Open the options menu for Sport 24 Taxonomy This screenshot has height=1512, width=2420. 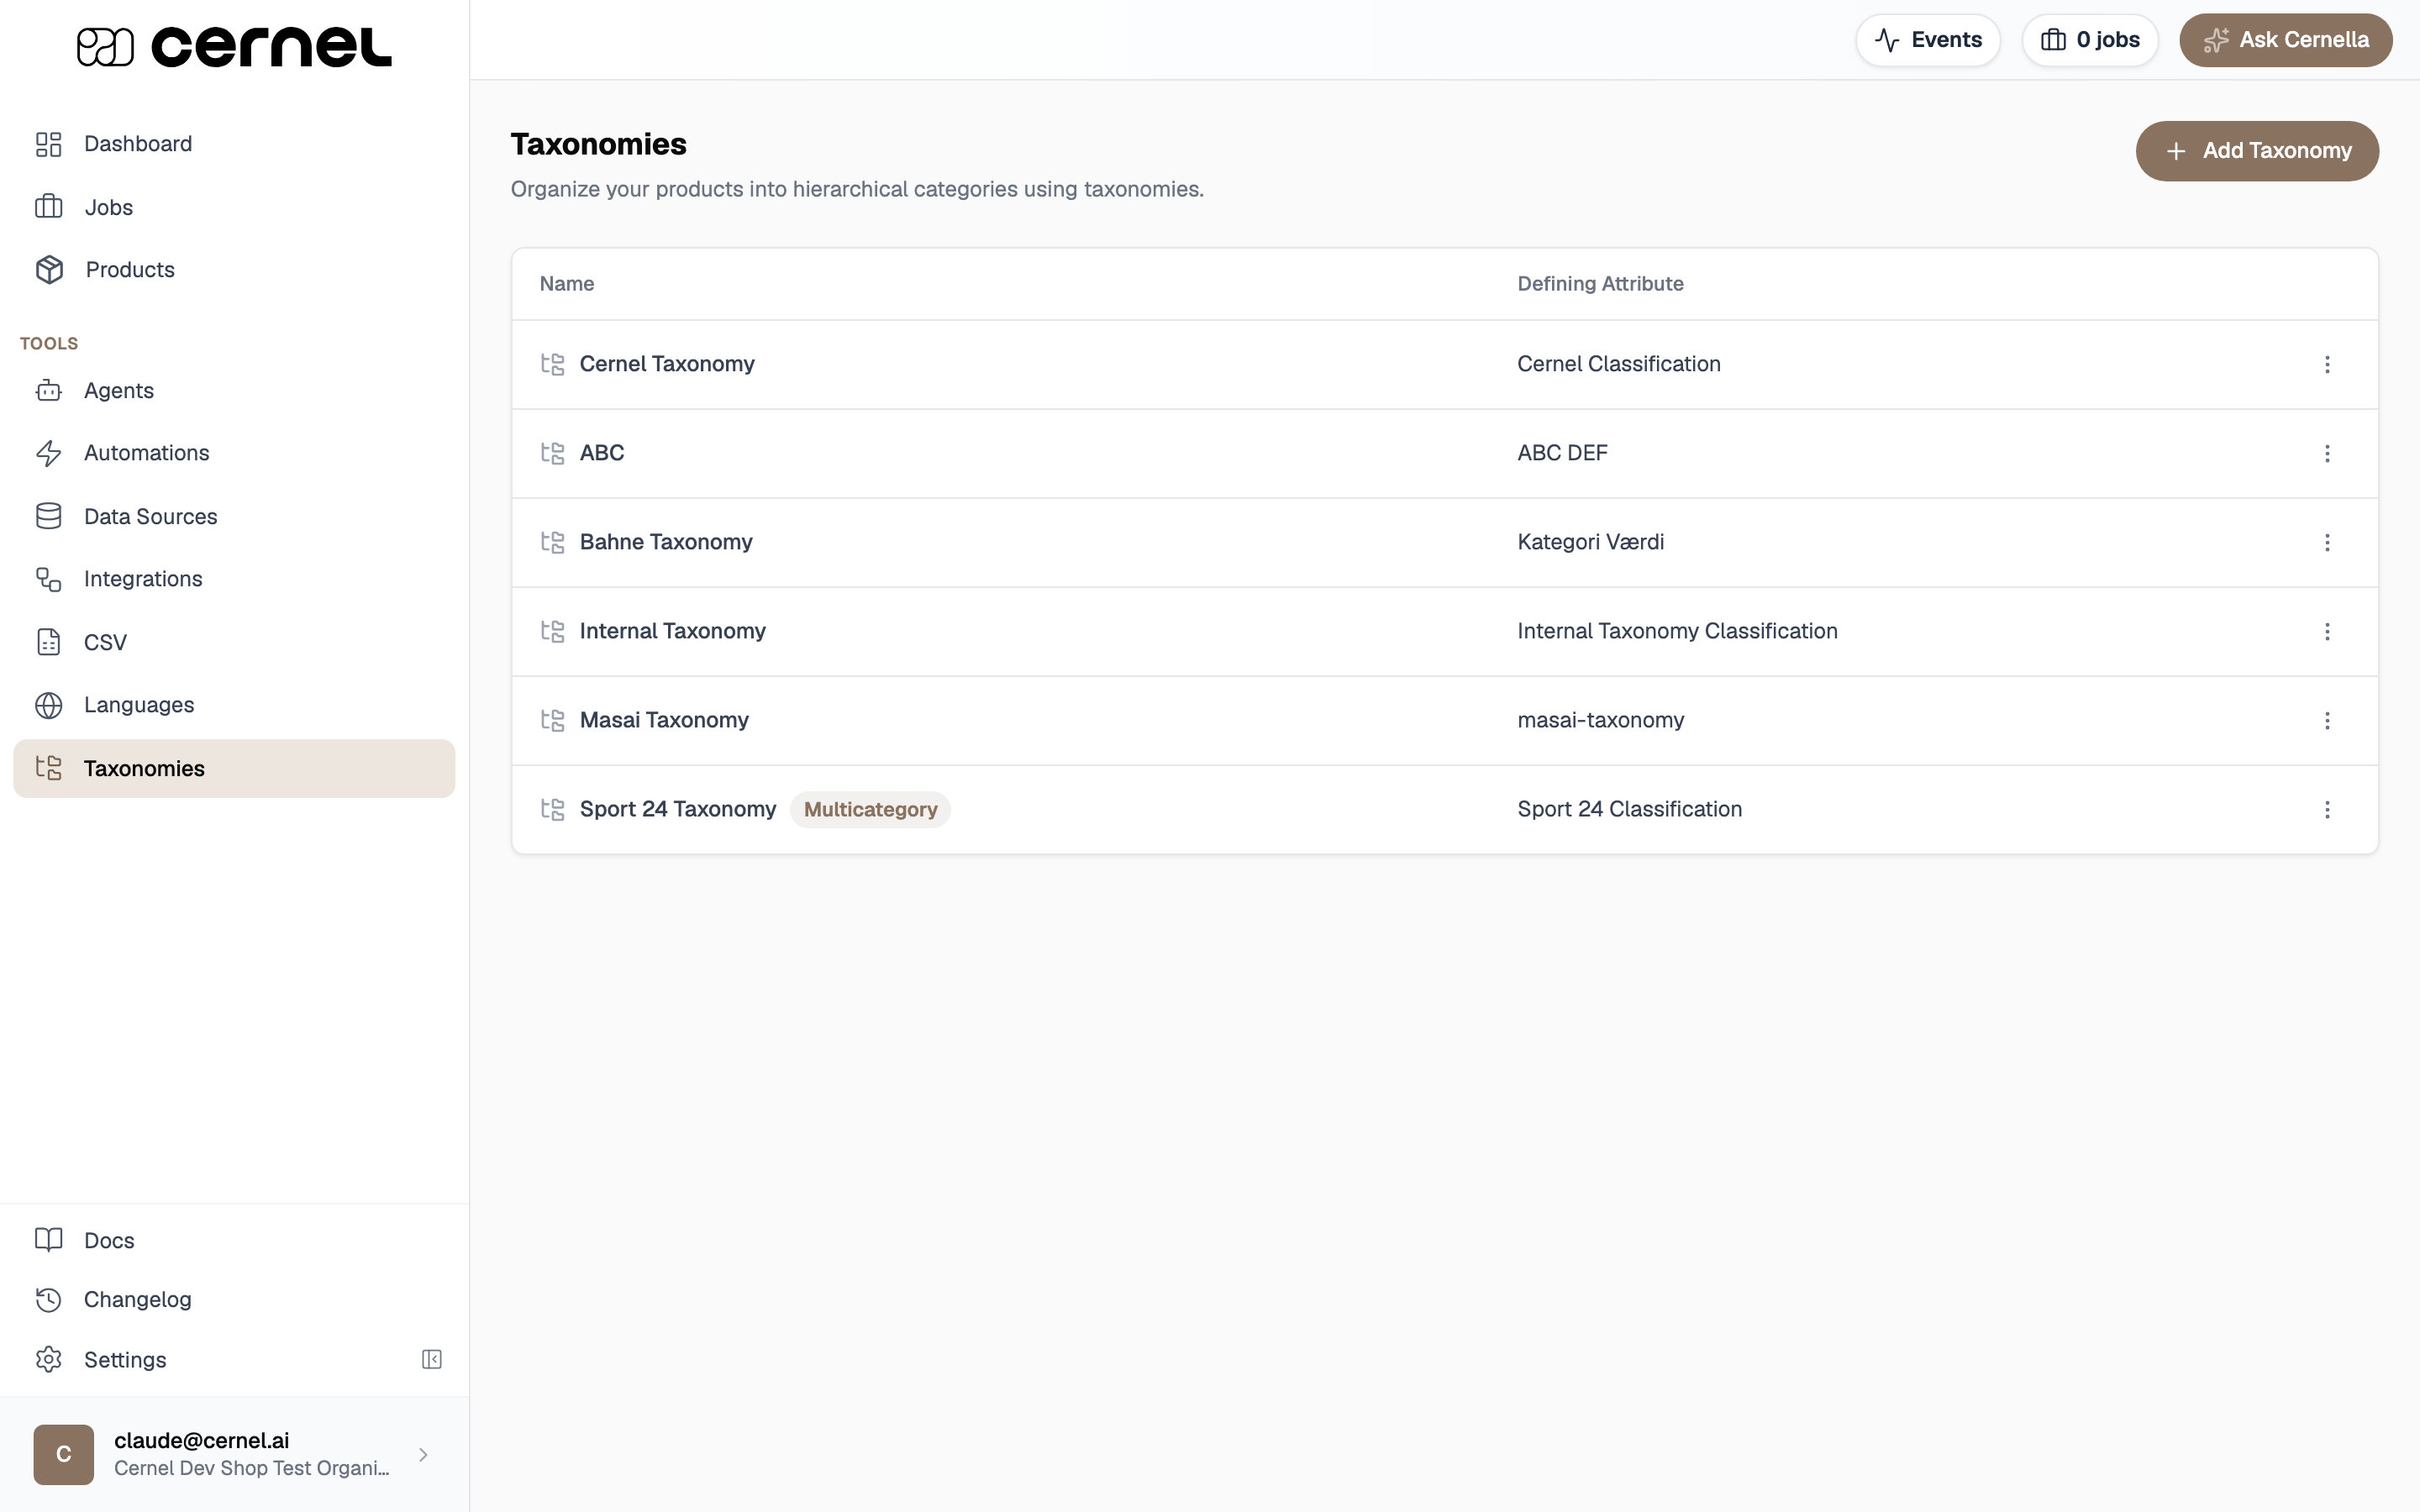2327,809
